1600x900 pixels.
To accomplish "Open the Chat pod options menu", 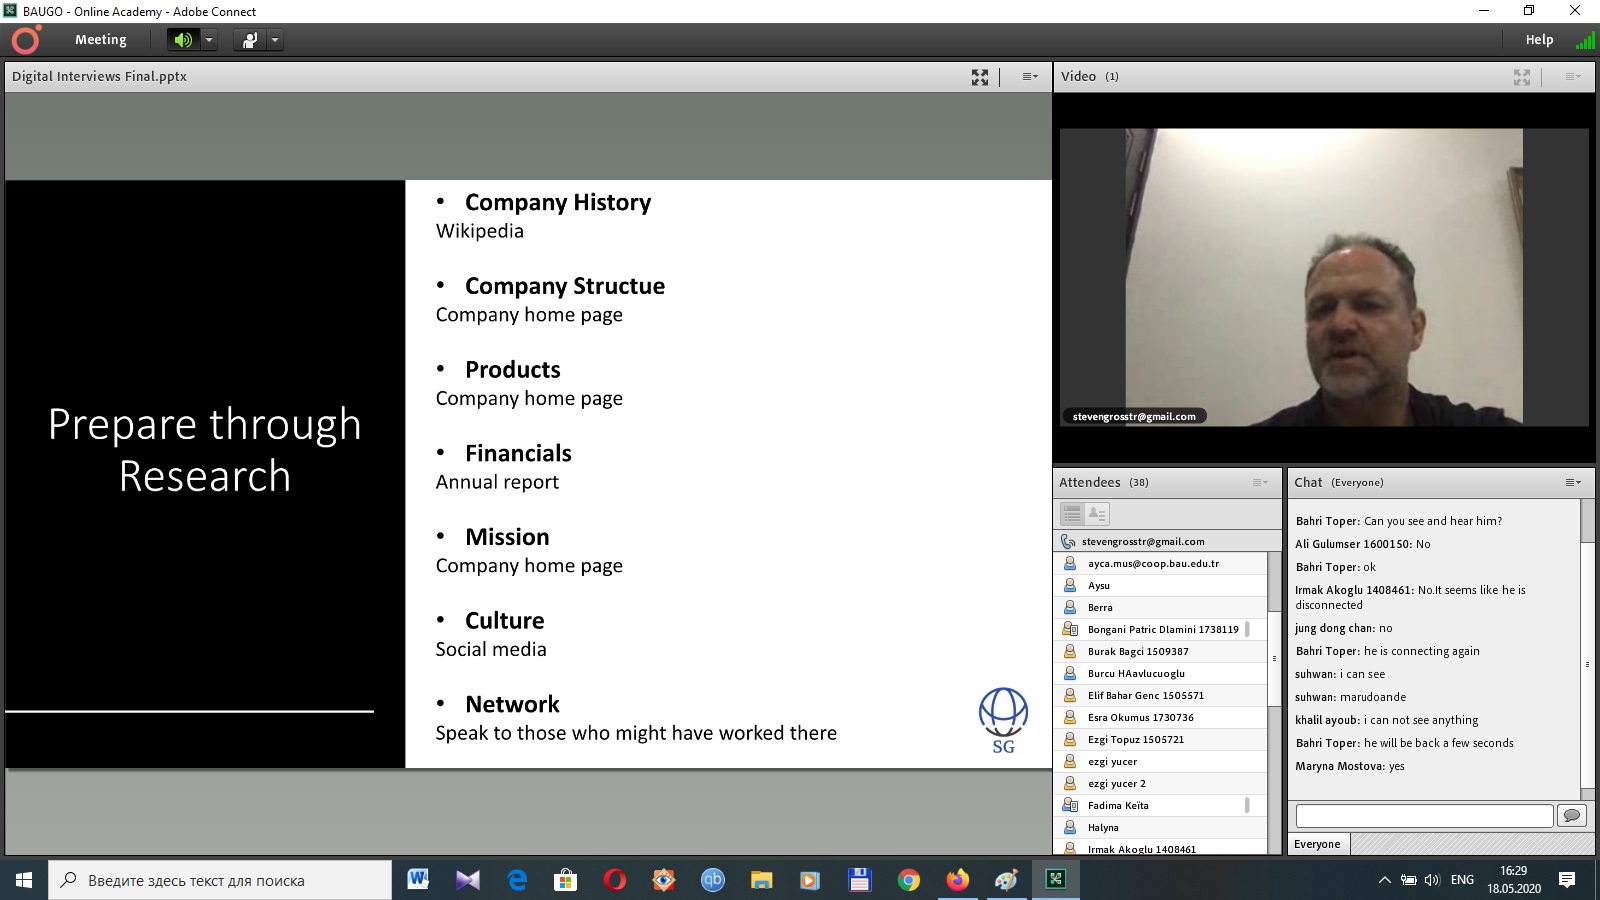I will click(1573, 482).
